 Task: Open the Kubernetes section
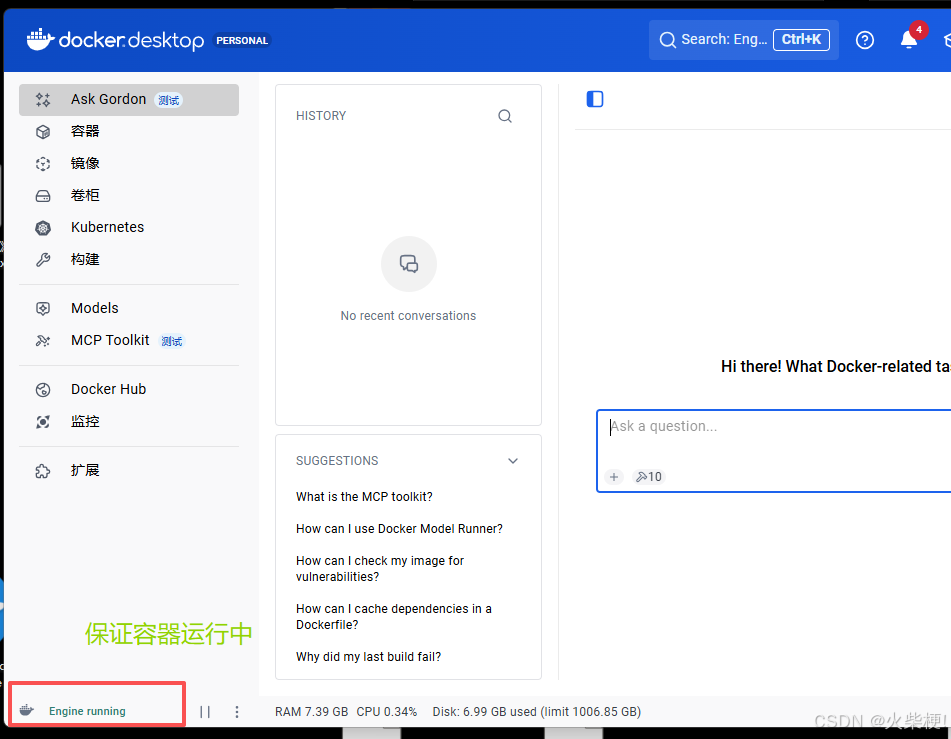tap(129, 228)
